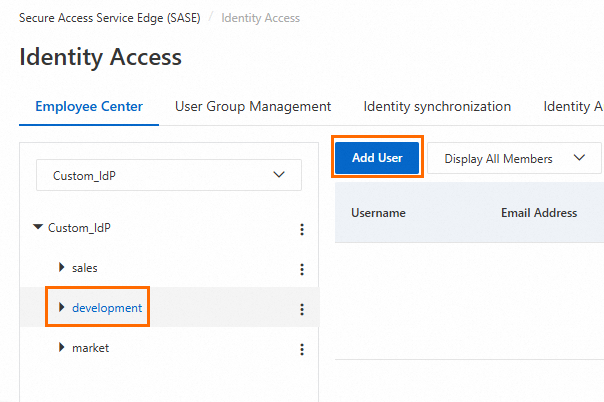Open more options menu for sales group

point(301,269)
